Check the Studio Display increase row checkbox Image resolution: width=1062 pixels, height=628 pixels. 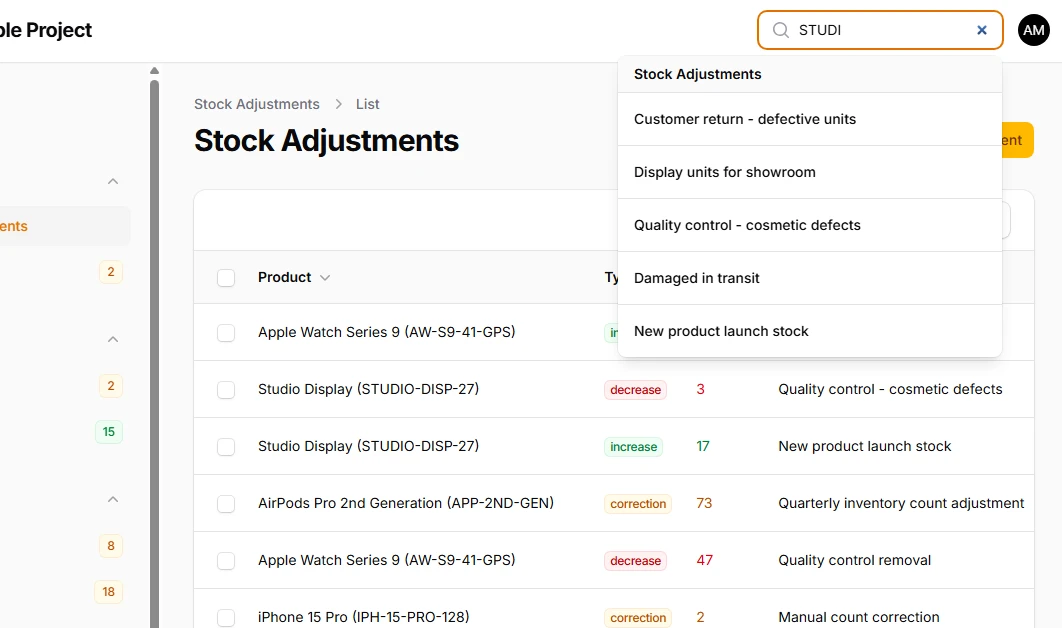pos(226,446)
